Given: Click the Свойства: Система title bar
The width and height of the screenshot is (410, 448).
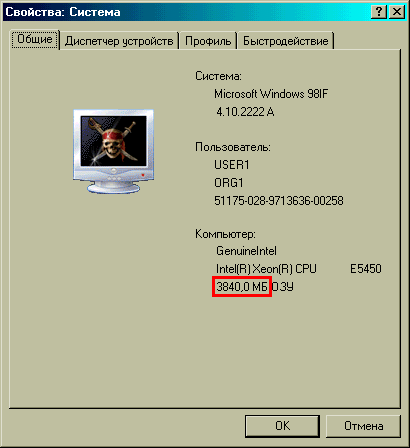Looking at the screenshot, I should 187,12.
